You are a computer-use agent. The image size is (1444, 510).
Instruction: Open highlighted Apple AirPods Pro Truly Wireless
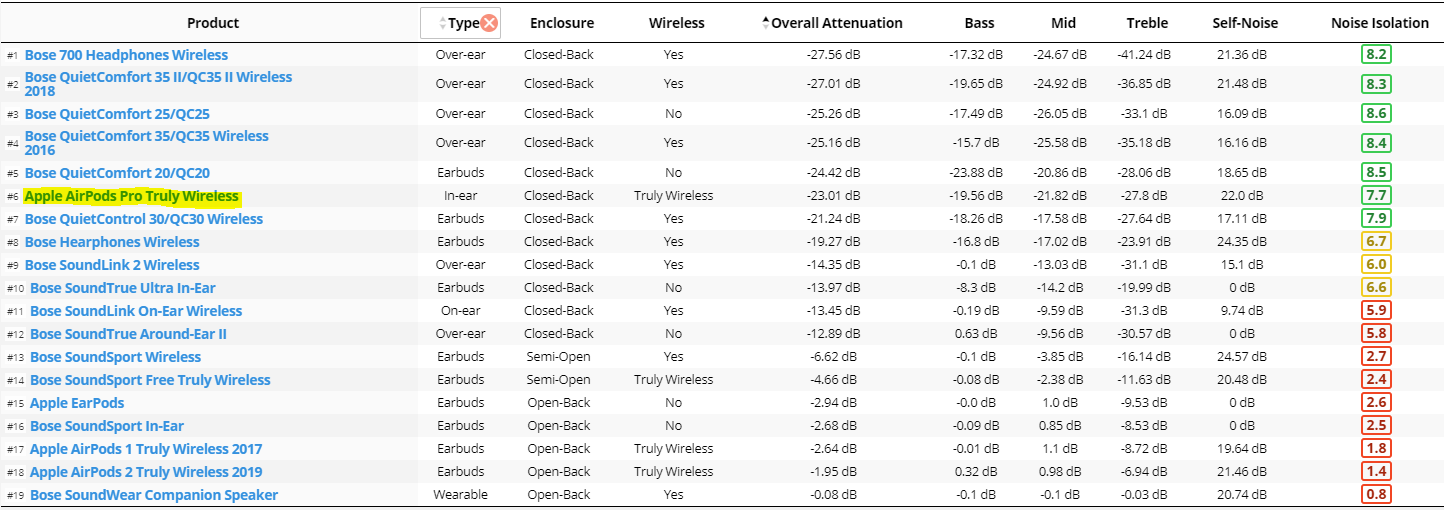coord(132,196)
